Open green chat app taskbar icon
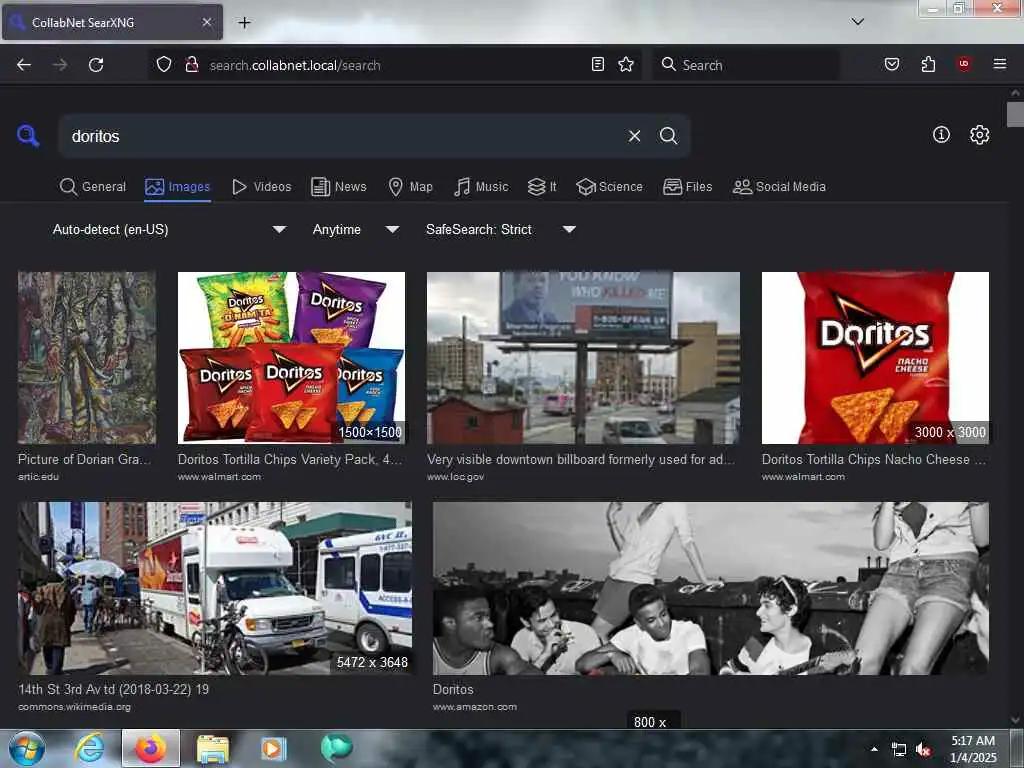This screenshot has height=768, width=1024. (x=337, y=748)
